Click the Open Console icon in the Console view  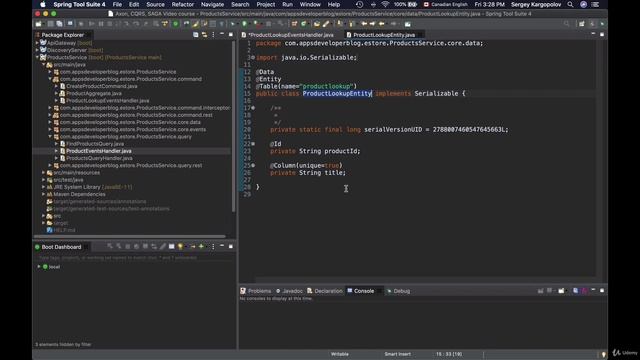click(x=562, y=291)
